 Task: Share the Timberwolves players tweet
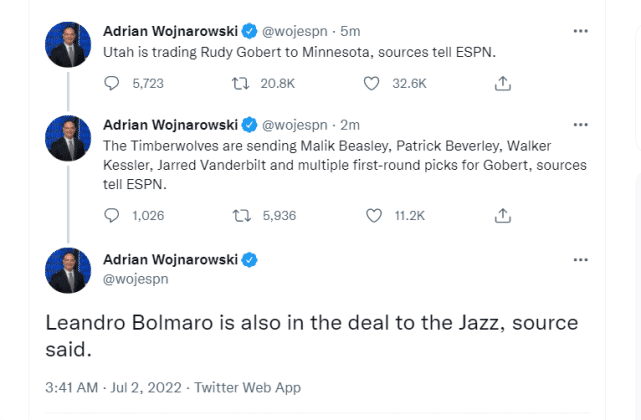click(x=504, y=215)
